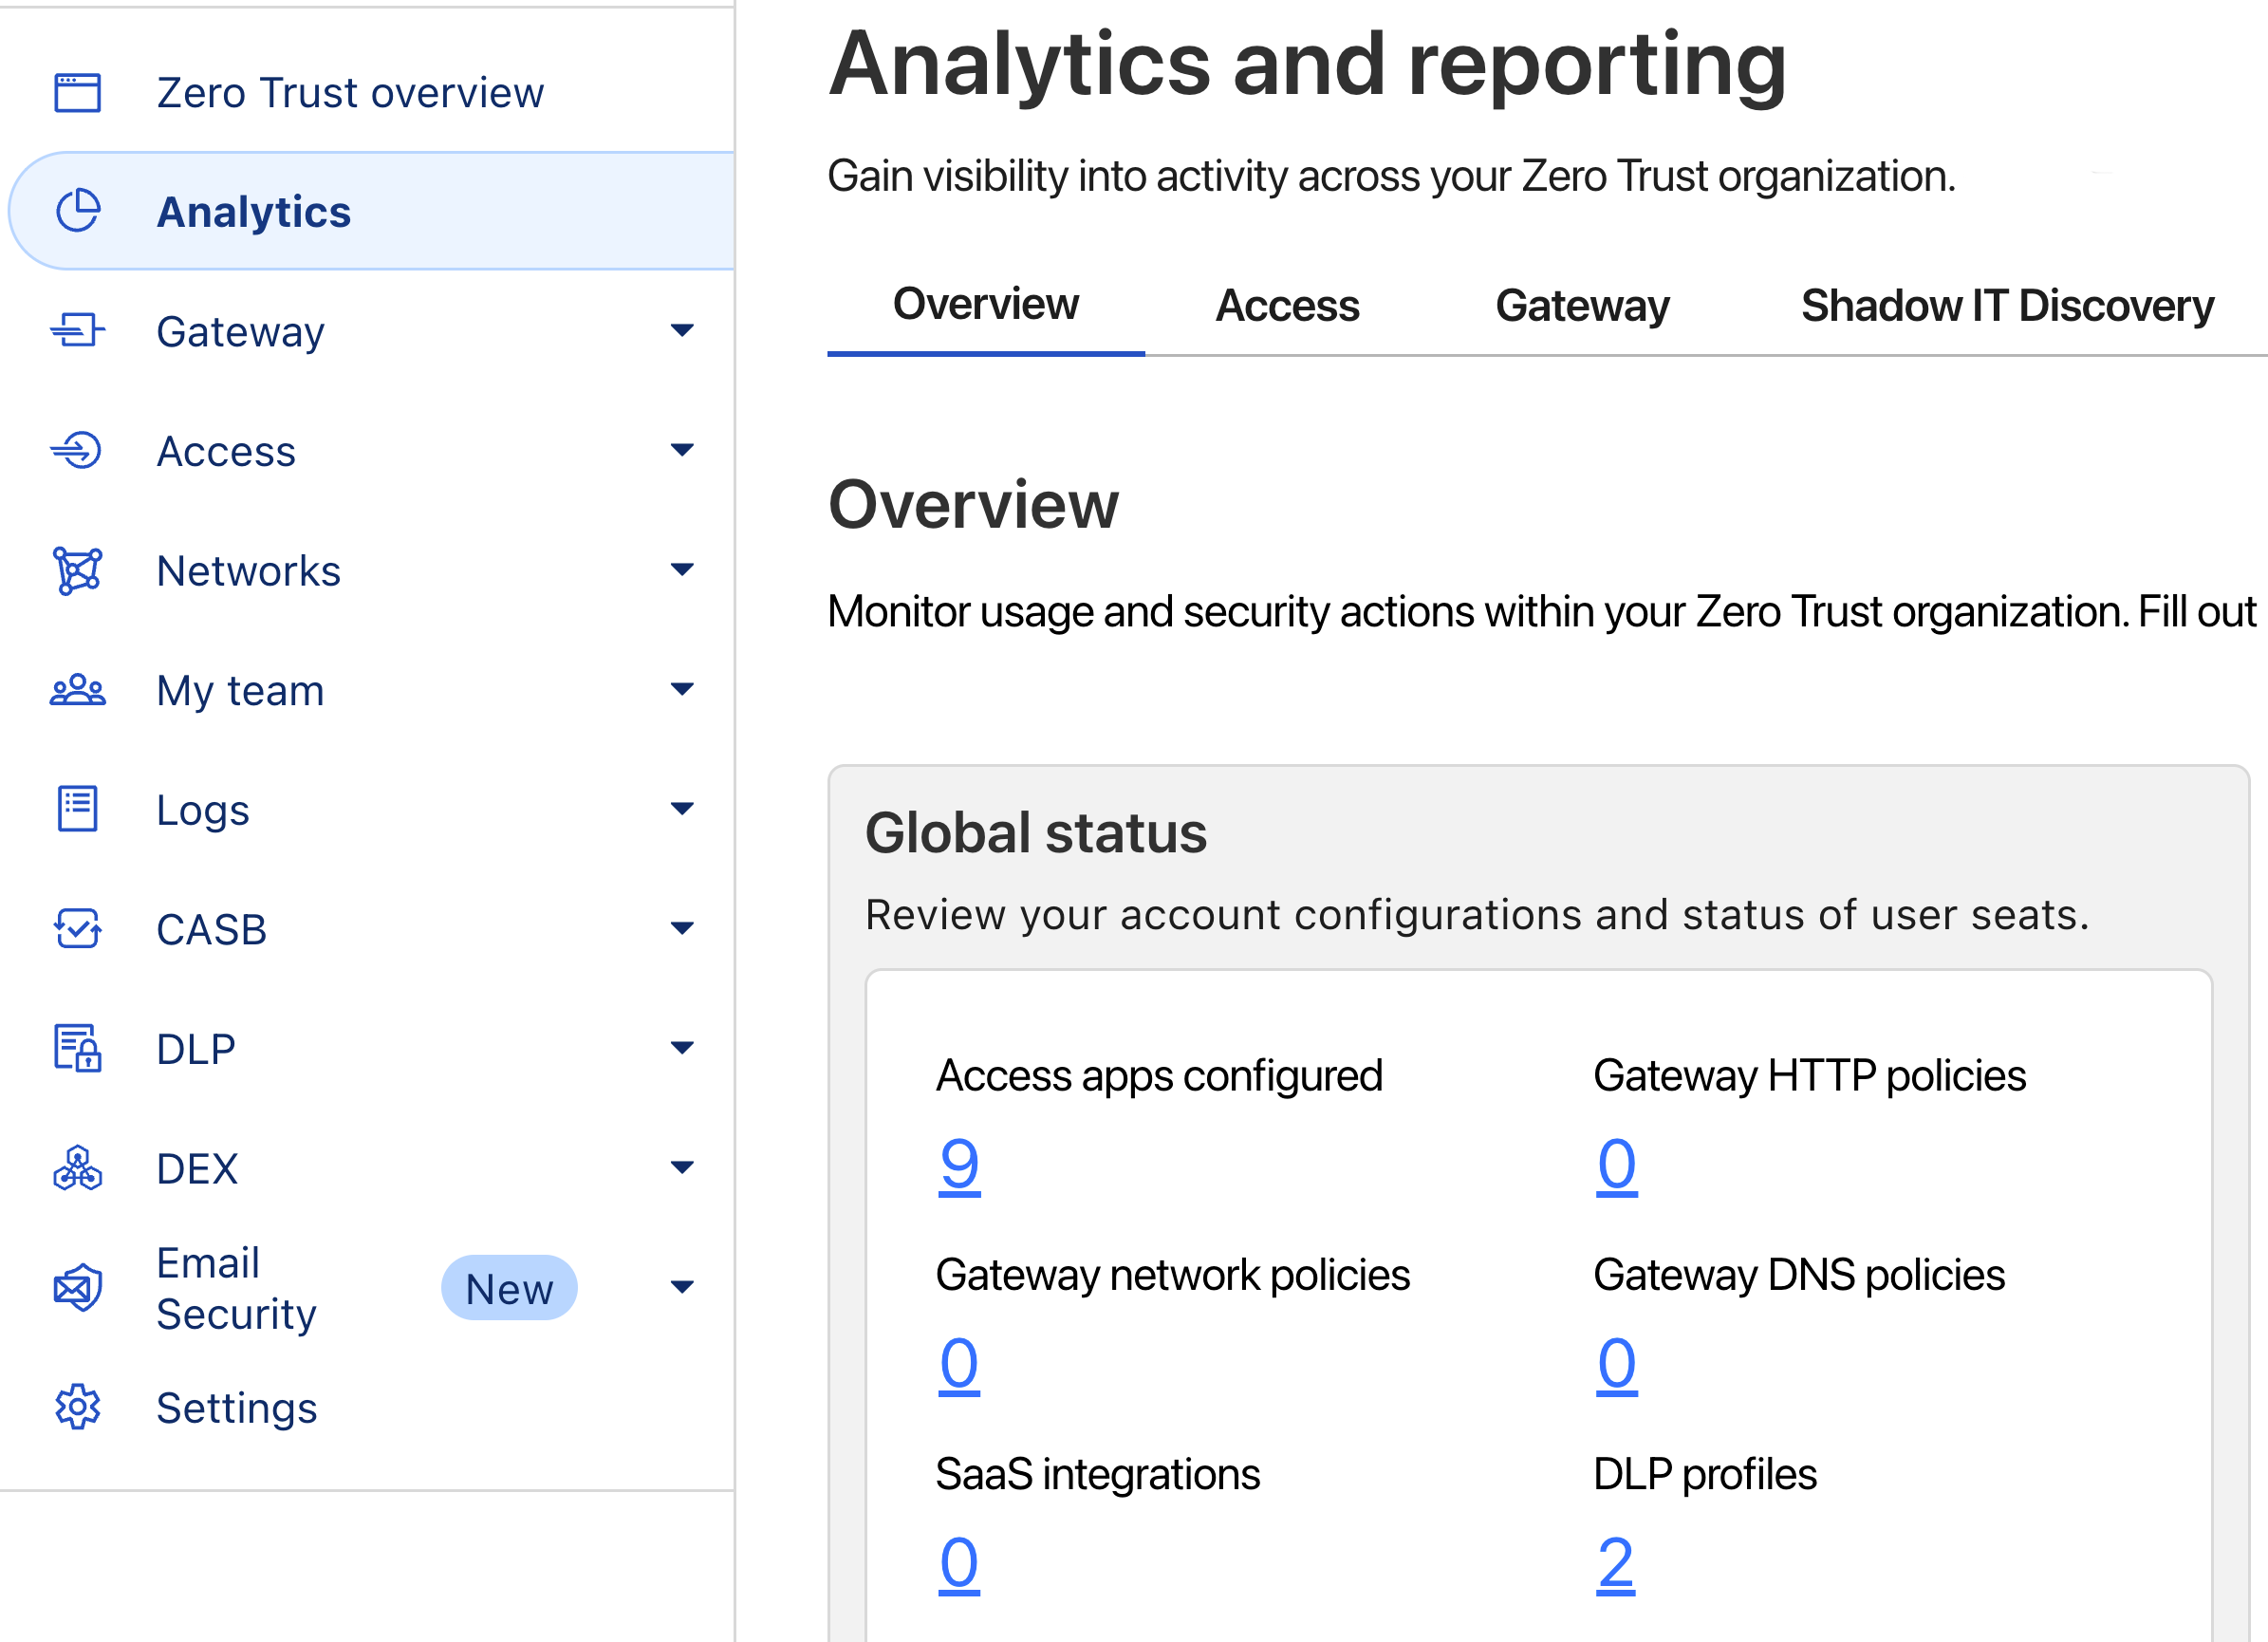Click the Zero Trust overview window icon
The width and height of the screenshot is (2268, 1642).
coord(78,92)
